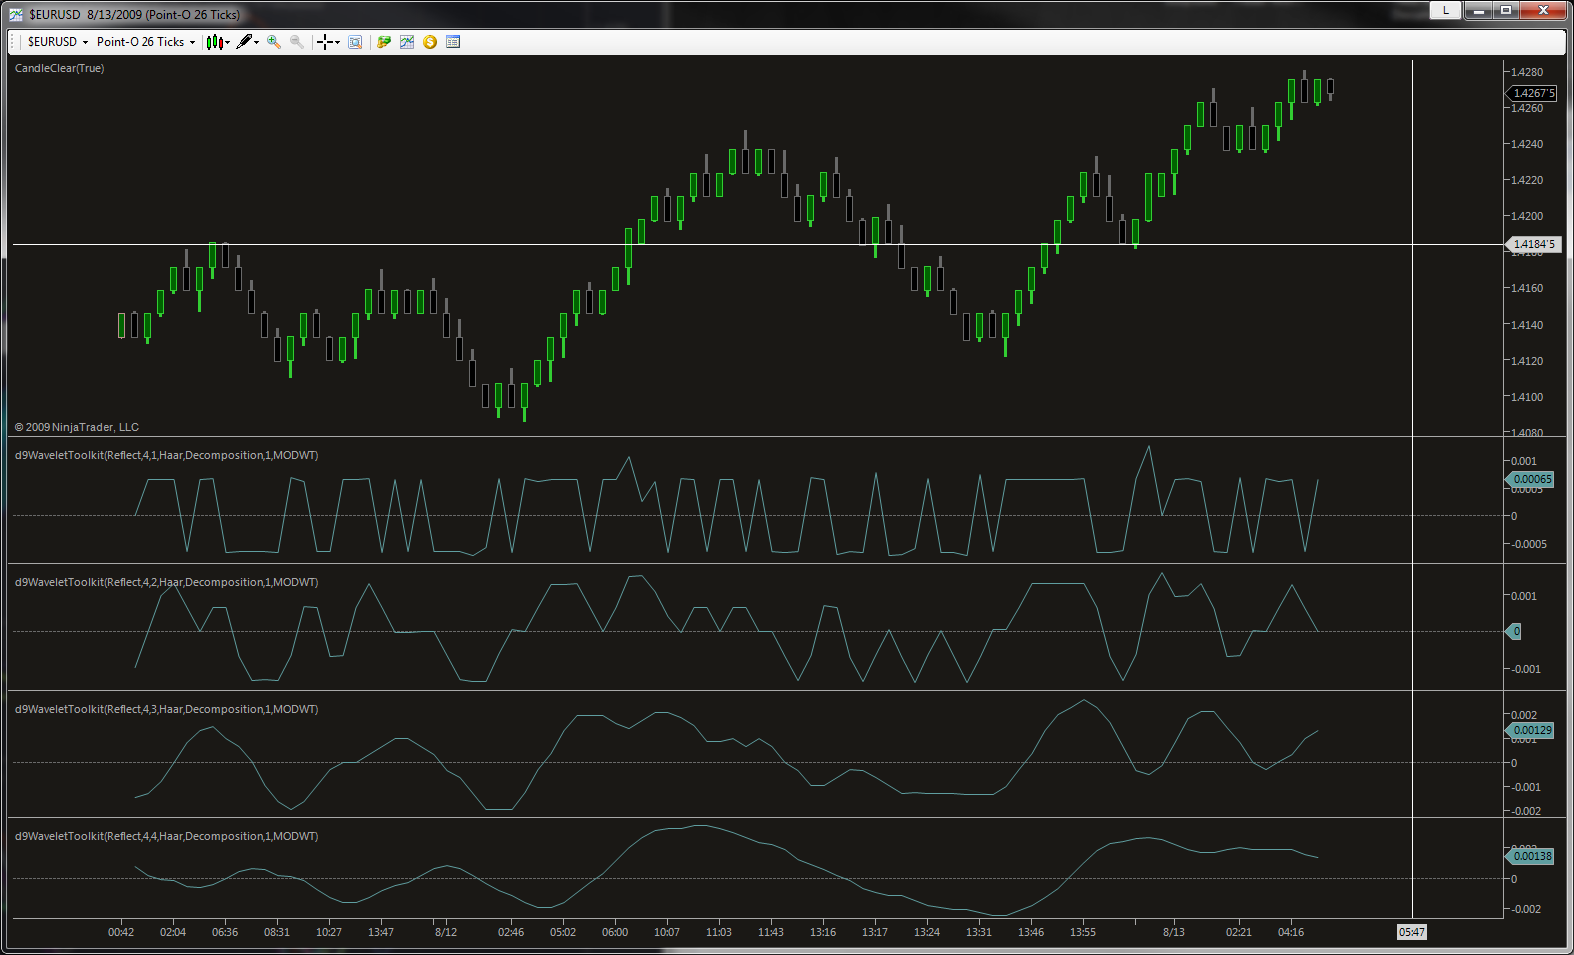
Task: Click the 0.00138 indicator value marker
Action: [x=1530, y=856]
